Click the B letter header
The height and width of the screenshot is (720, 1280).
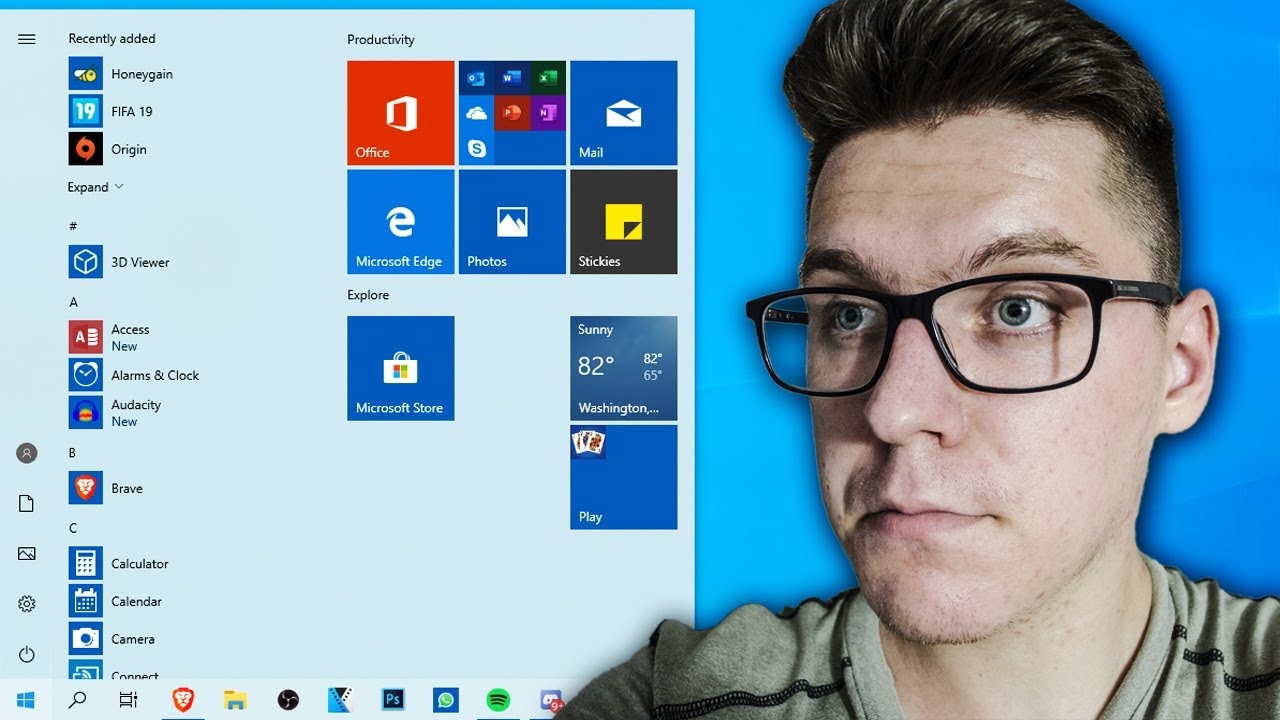coord(72,453)
